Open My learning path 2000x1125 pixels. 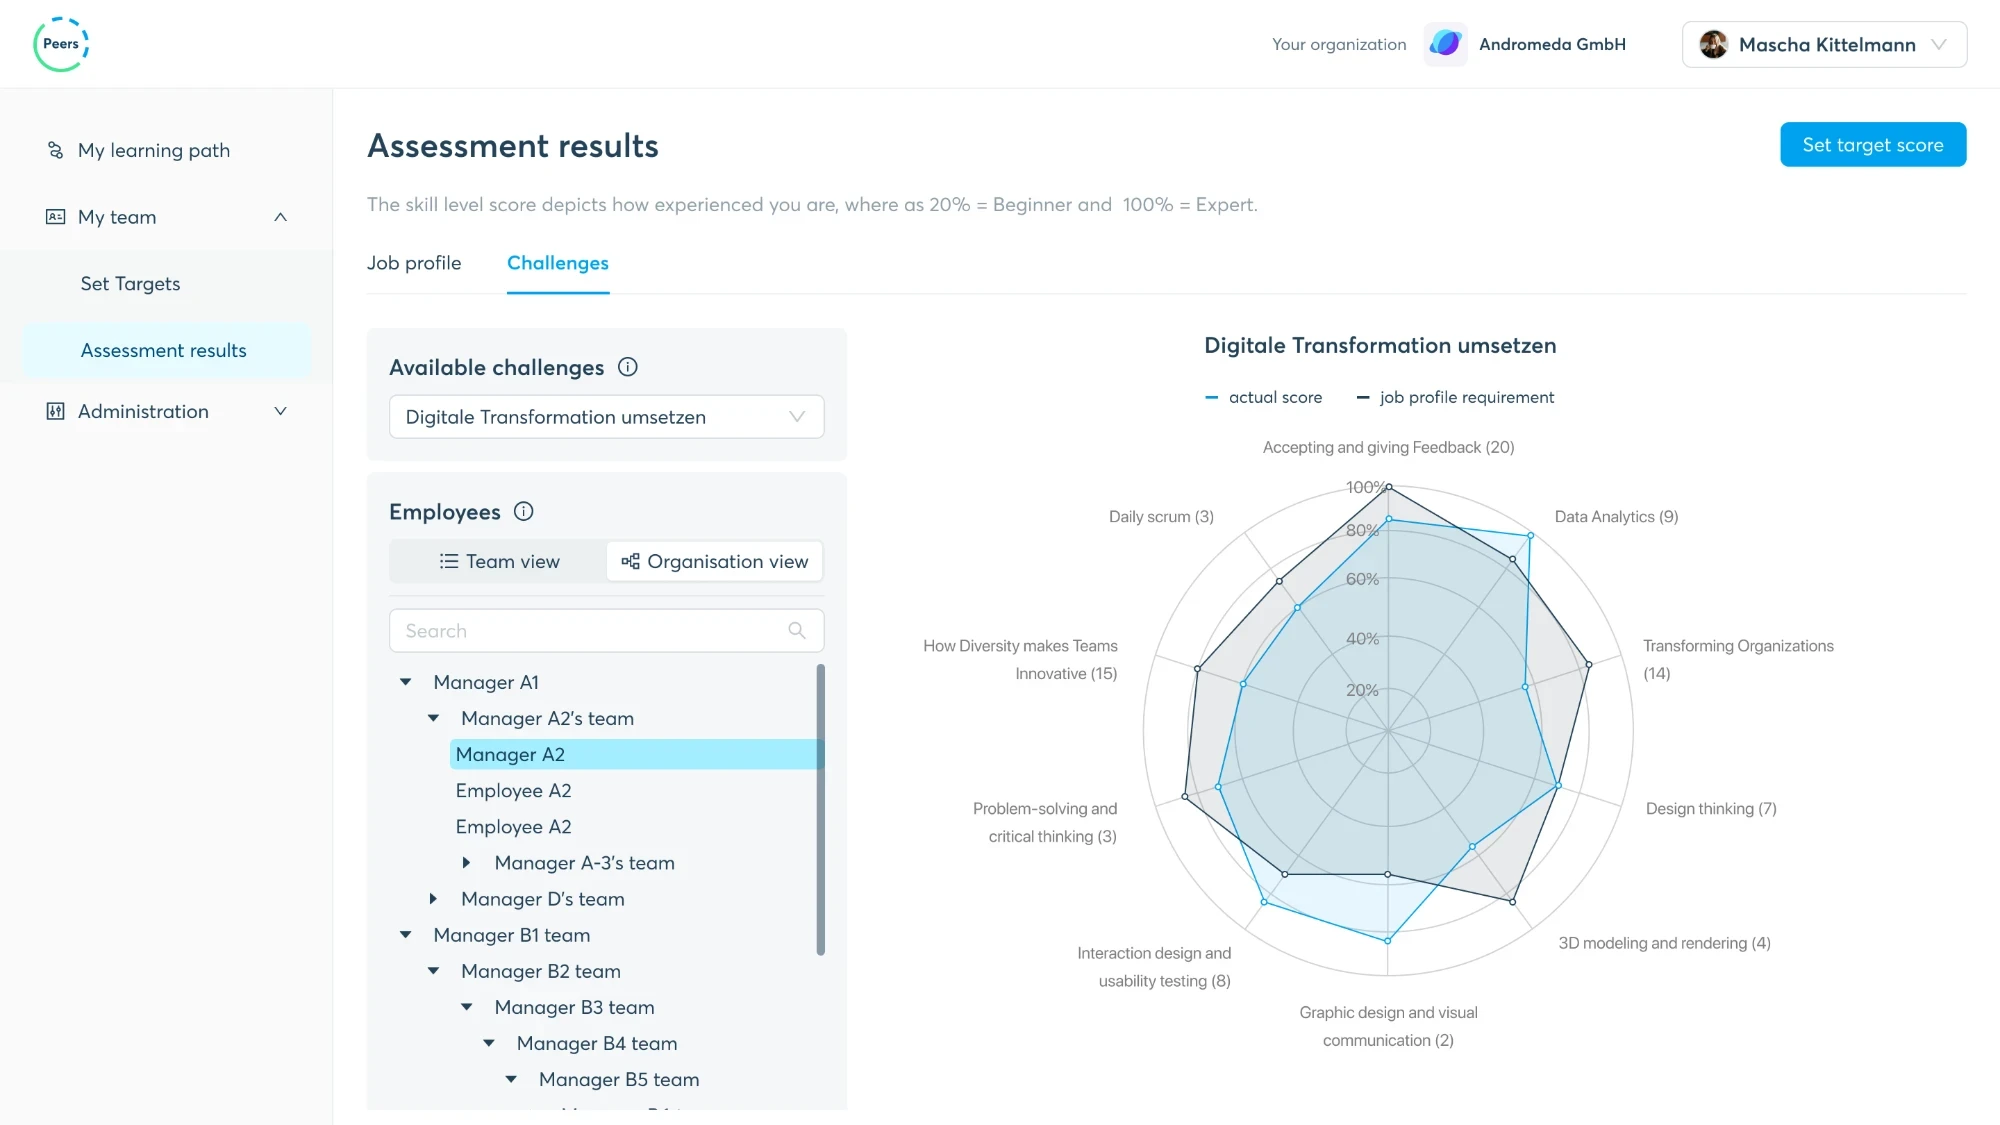[154, 150]
